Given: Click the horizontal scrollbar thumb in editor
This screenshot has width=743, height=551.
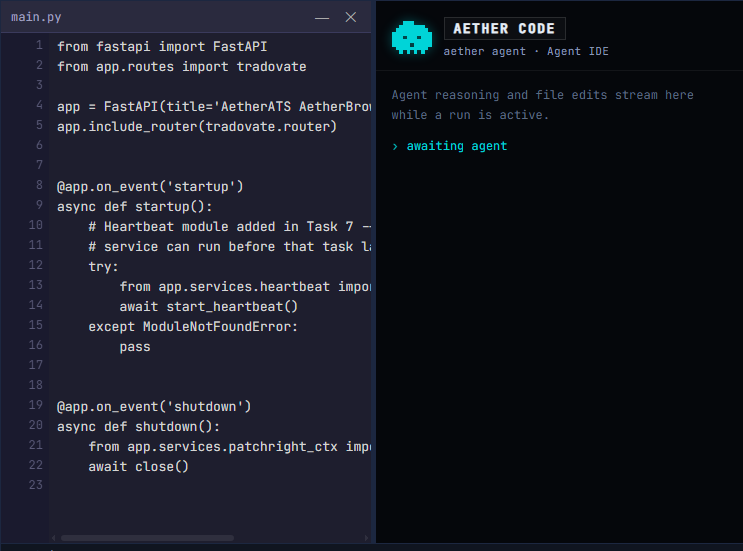Looking at the screenshot, I should 147,538.
